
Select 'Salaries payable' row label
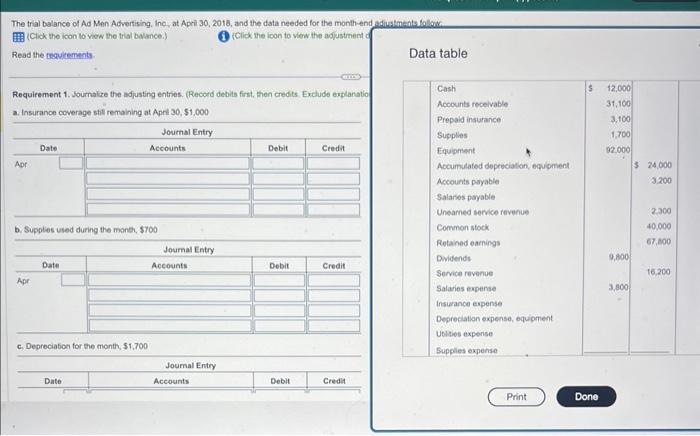click(466, 197)
